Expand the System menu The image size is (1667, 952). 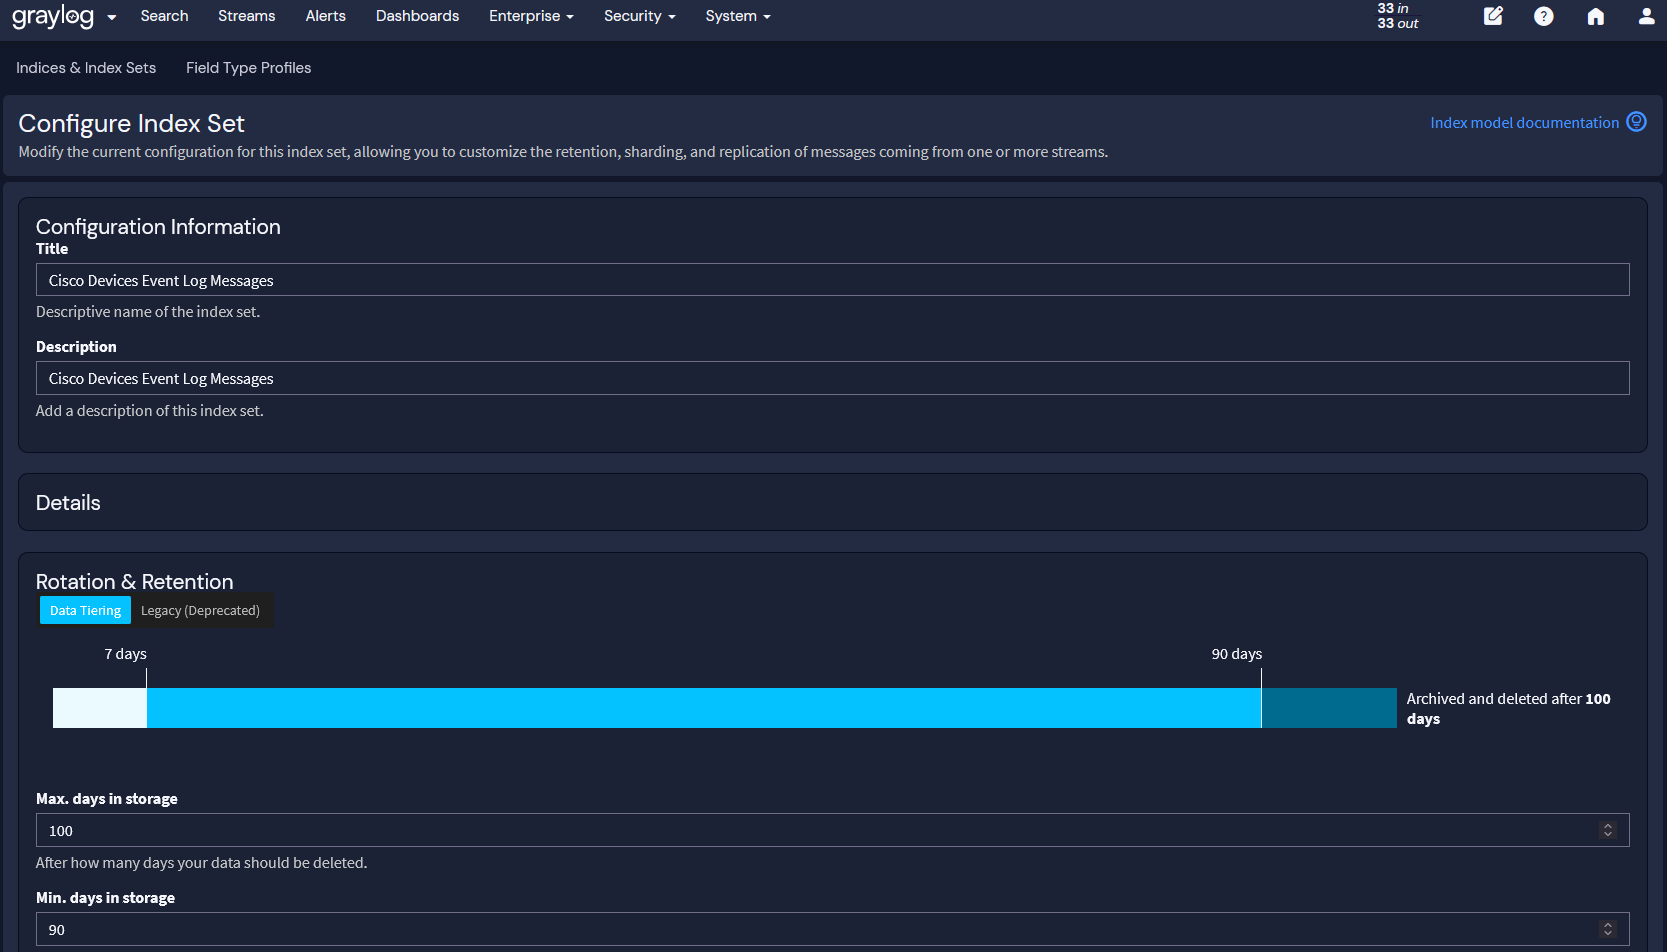[x=737, y=16]
